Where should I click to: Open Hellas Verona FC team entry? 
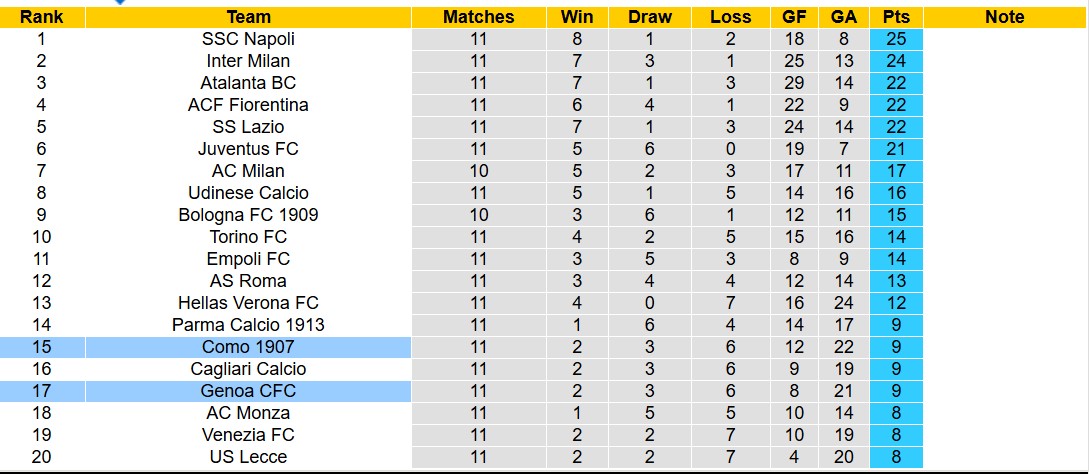tap(248, 303)
